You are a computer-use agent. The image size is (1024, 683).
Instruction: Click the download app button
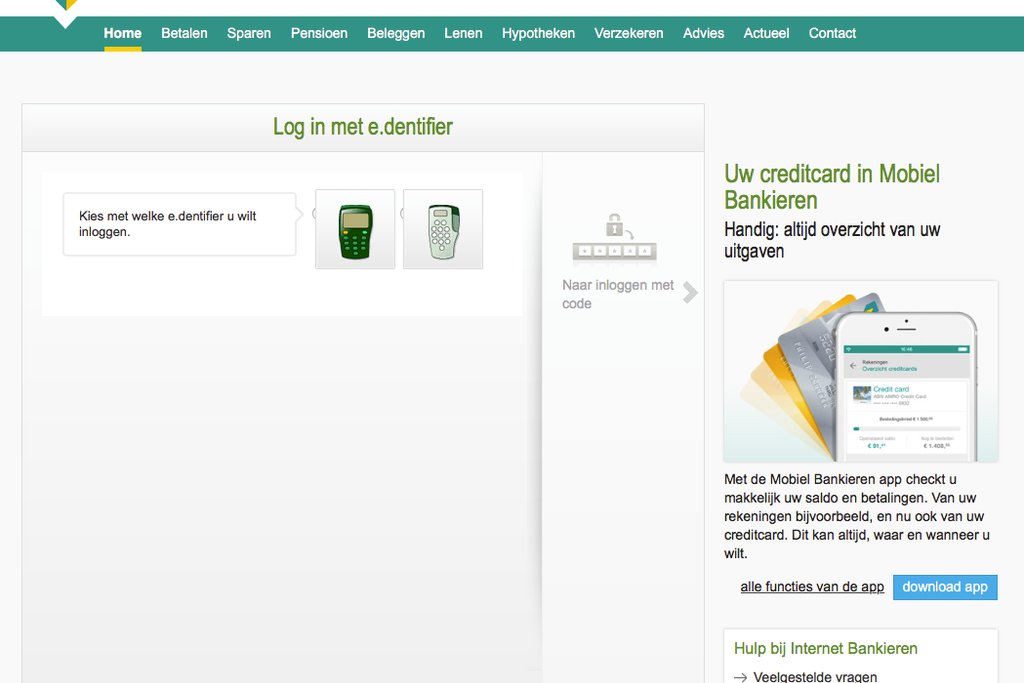[x=945, y=587]
